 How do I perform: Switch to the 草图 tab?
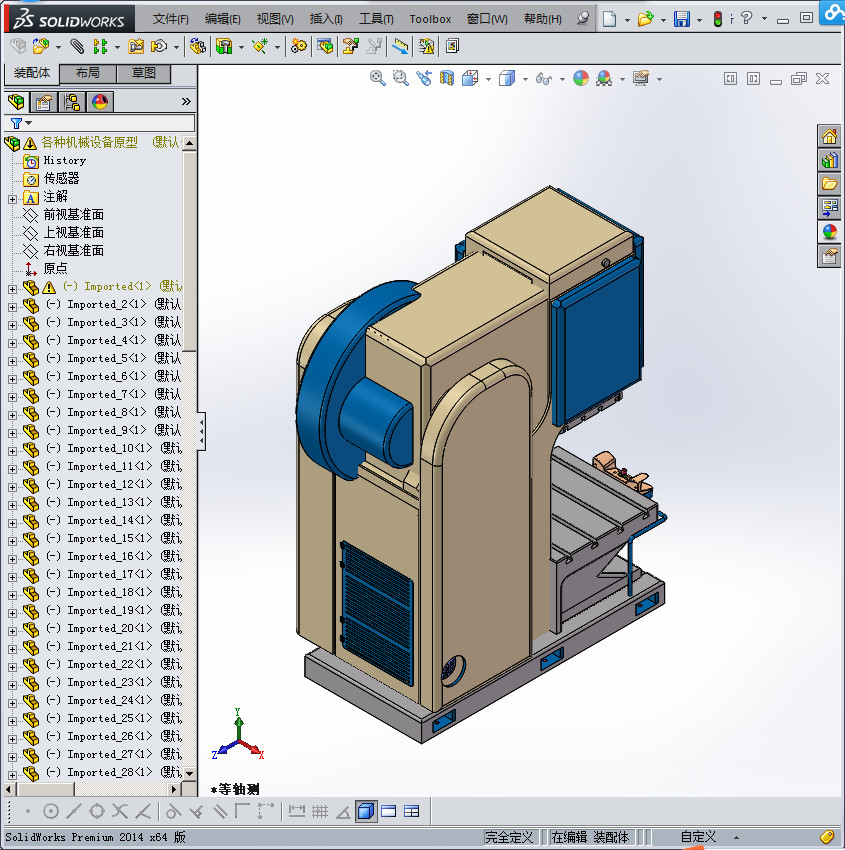pyautogui.click(x=144, y=73)
